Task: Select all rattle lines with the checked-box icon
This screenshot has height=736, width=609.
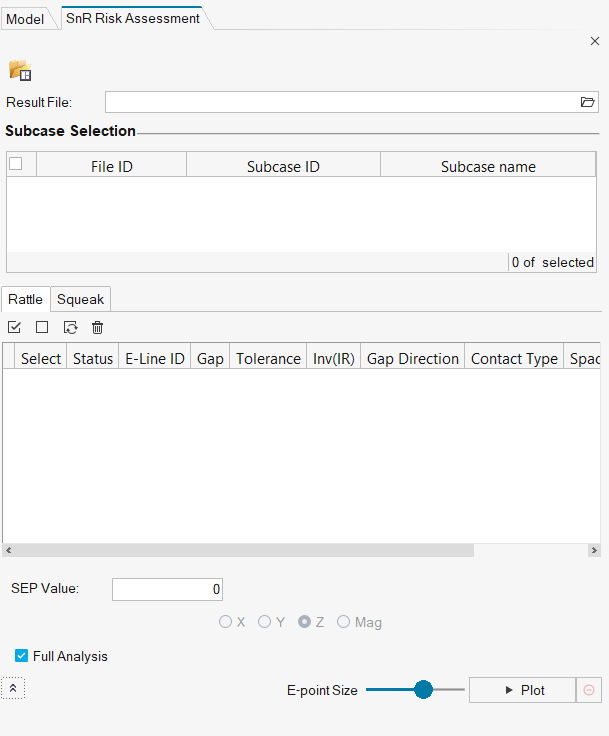Action: click(x=14, y=327)
